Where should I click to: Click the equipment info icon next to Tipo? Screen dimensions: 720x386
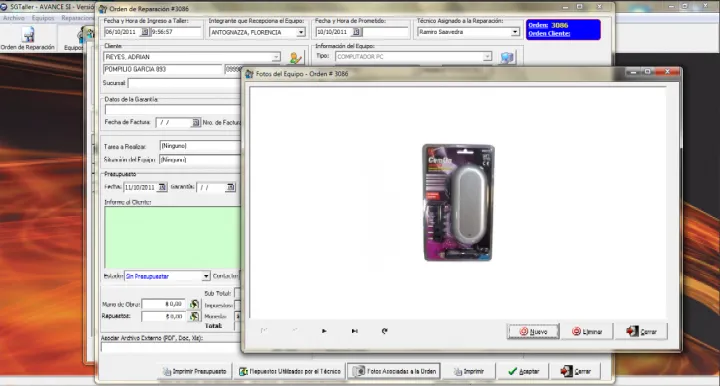(507, 57)
